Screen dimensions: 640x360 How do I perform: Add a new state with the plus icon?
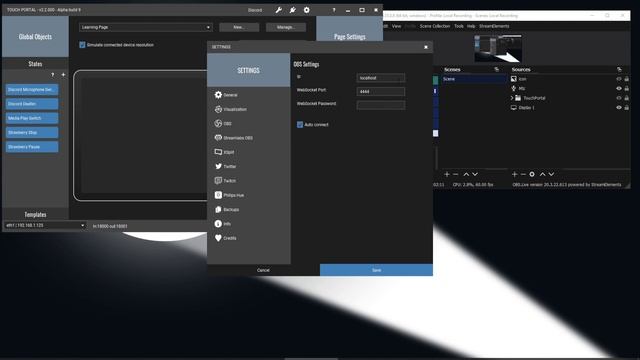pos(63,75)
